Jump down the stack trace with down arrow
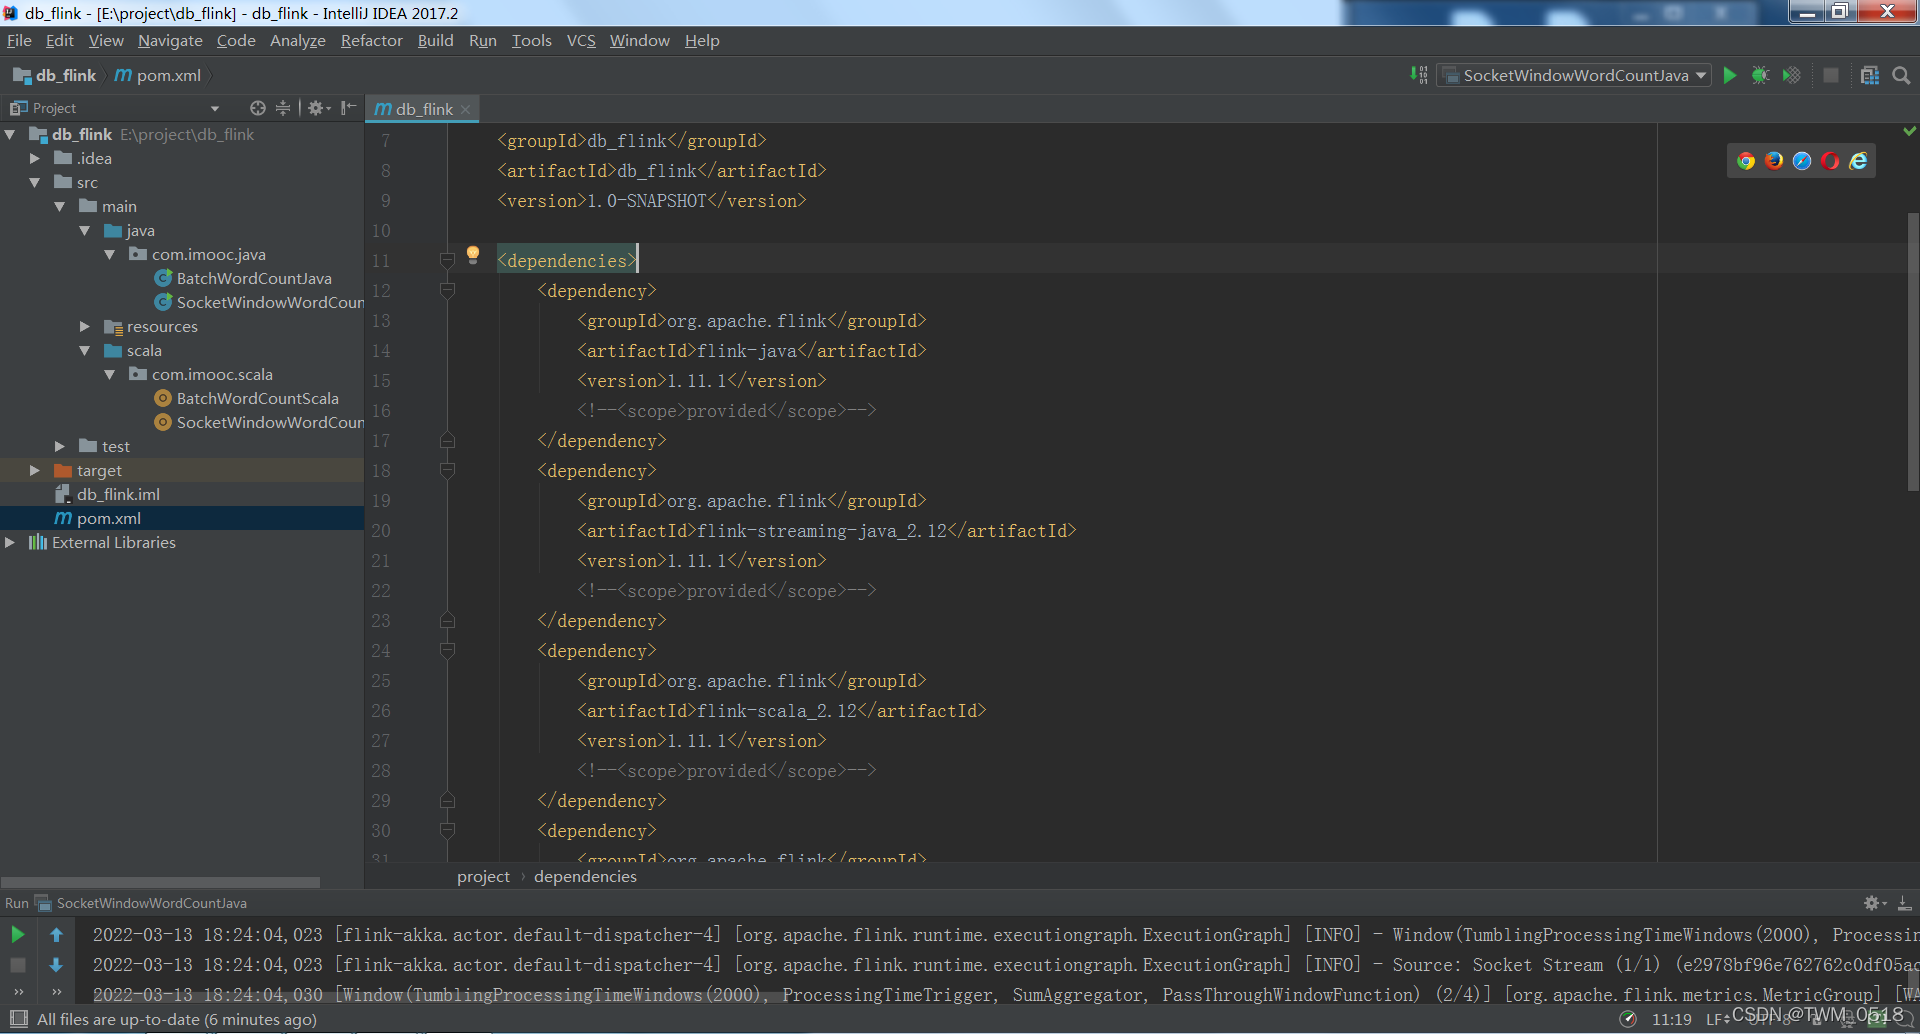This screenshot has height=1034, width=1920. (56, 965)
